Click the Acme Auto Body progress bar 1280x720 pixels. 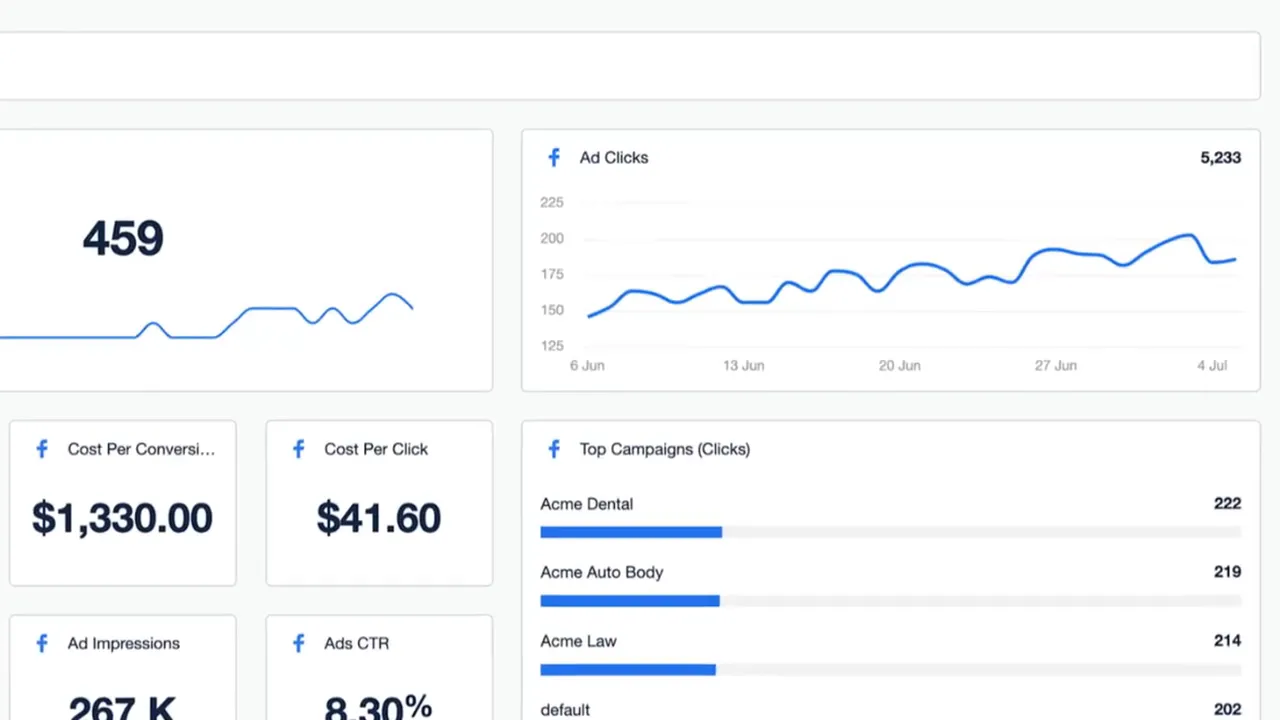point(891,601)
